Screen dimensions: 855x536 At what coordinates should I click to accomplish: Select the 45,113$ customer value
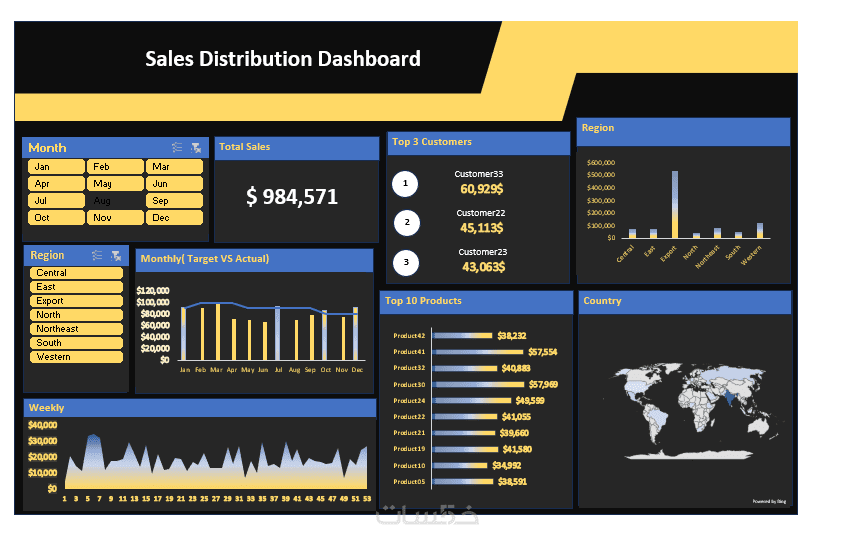[x=481, y=228]
